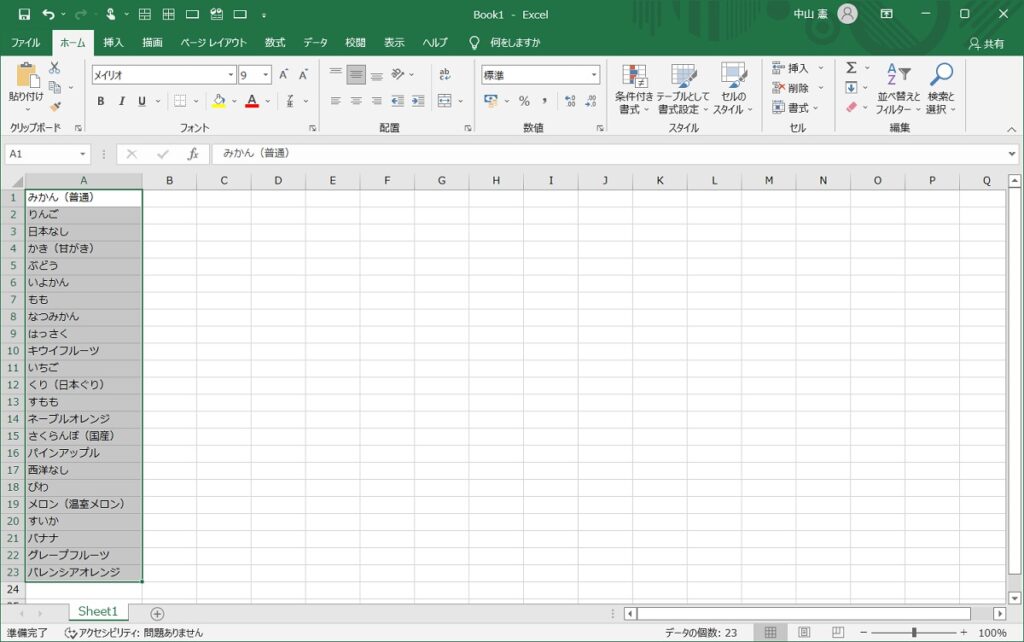Toggle italic formatting

(121, 101)
